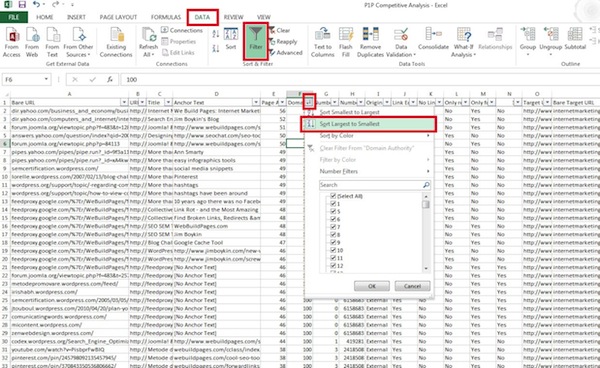Open Anchor Text column filter dropdown

256,103
